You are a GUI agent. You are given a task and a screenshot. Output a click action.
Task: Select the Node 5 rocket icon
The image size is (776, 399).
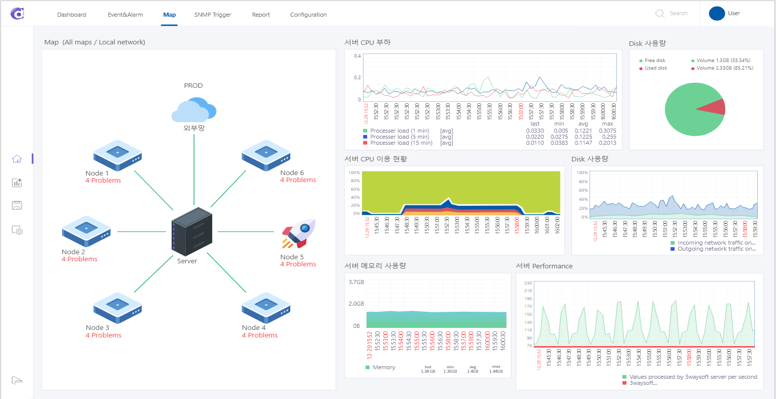[x=298, y=234]
